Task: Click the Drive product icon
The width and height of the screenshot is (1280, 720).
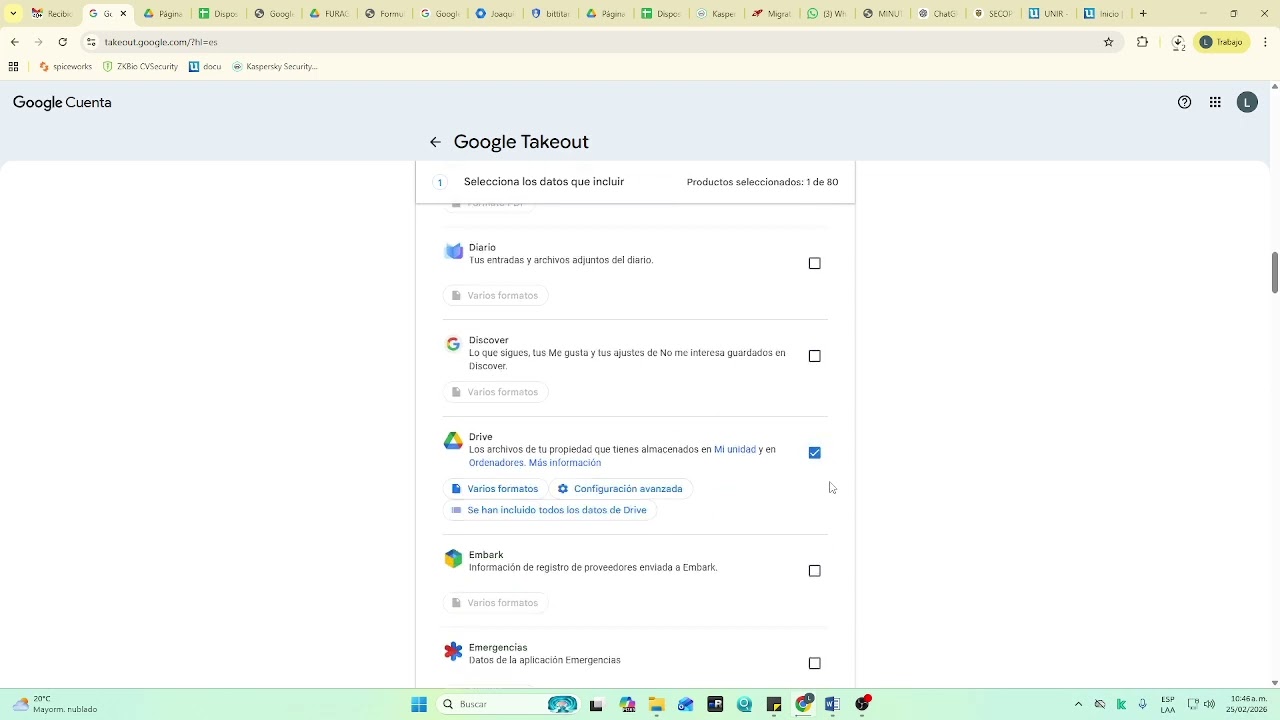Action: 453,441
